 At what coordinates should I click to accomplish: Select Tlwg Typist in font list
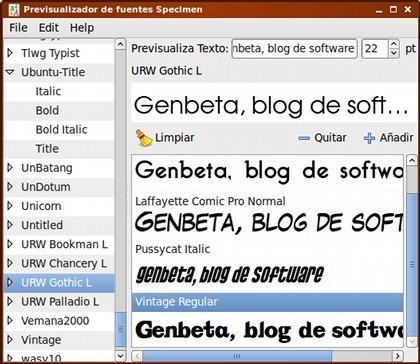point(50,53)
